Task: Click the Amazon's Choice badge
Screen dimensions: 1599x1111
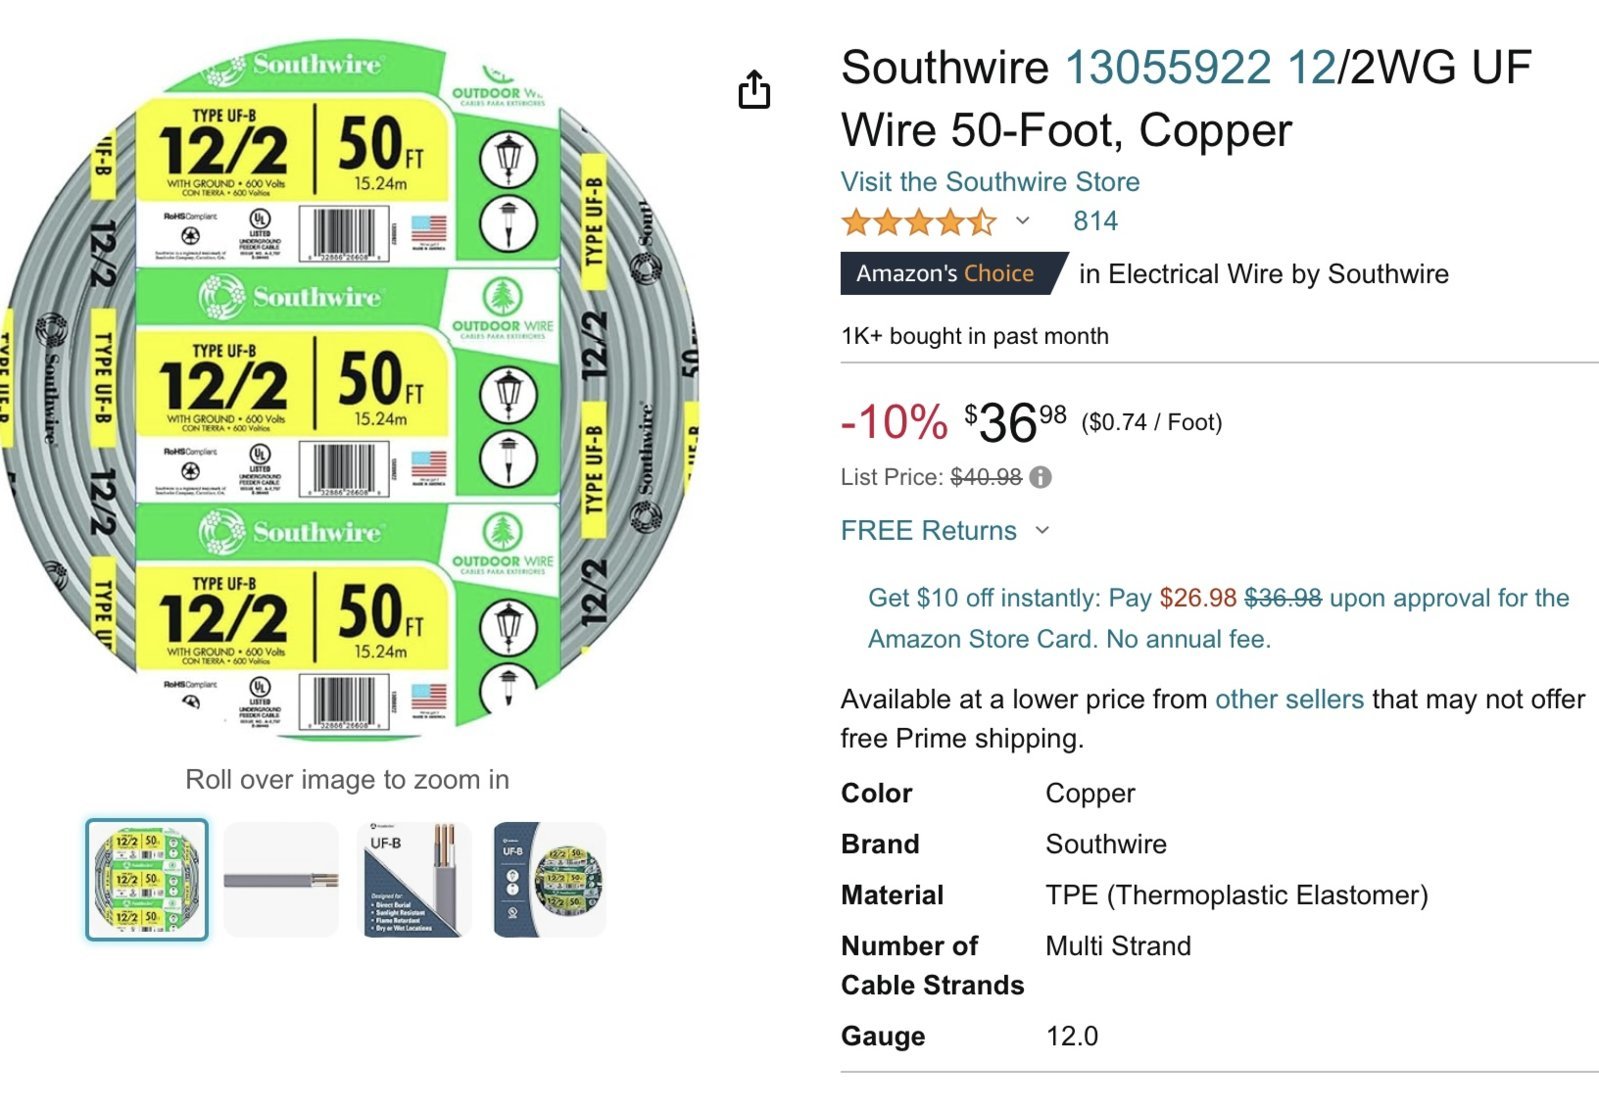Action: tap(954, 274)
